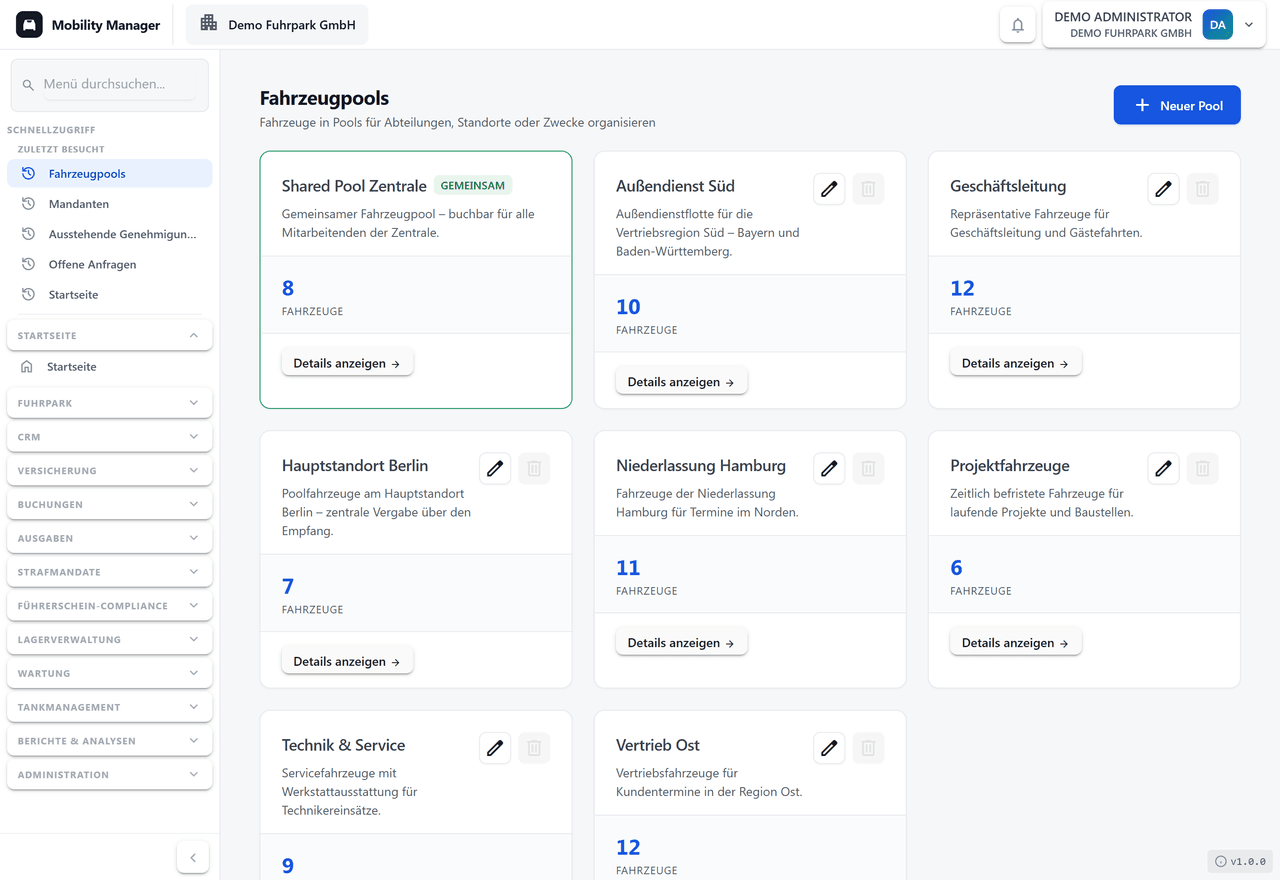Create a new pool with Neuer Pool
The image size is (1280, 880).
[1177, 105]
